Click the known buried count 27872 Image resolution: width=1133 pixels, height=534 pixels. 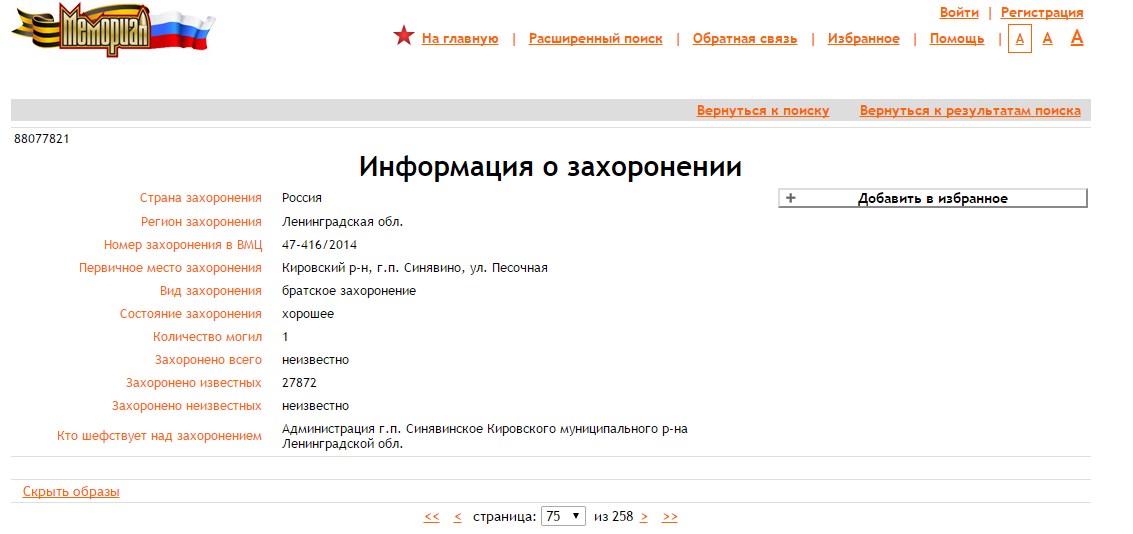click(x=299, y=383)
